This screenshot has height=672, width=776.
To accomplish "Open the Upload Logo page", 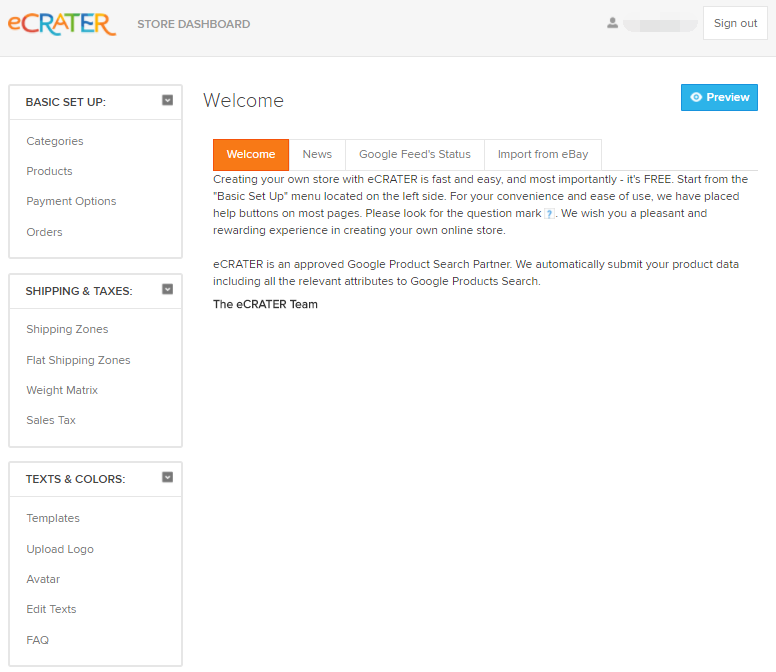I will click(60, 549).
